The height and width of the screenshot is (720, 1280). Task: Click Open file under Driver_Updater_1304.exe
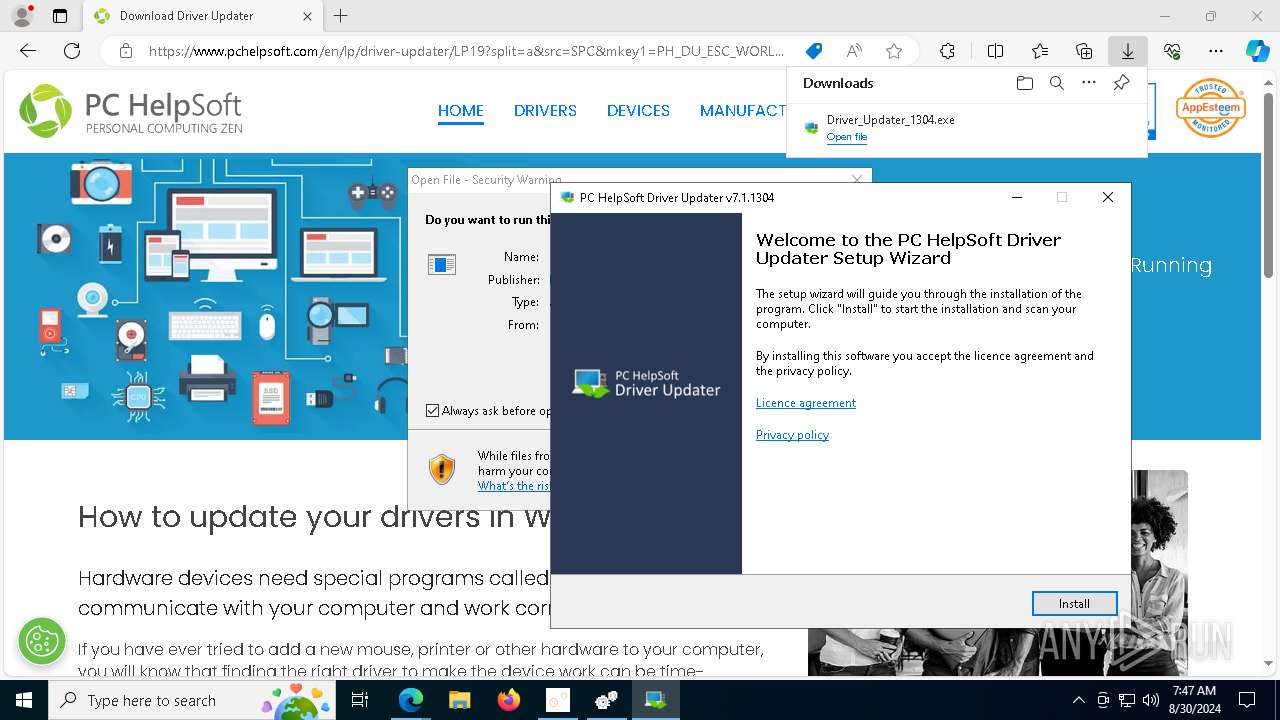(x=847, y=137)
